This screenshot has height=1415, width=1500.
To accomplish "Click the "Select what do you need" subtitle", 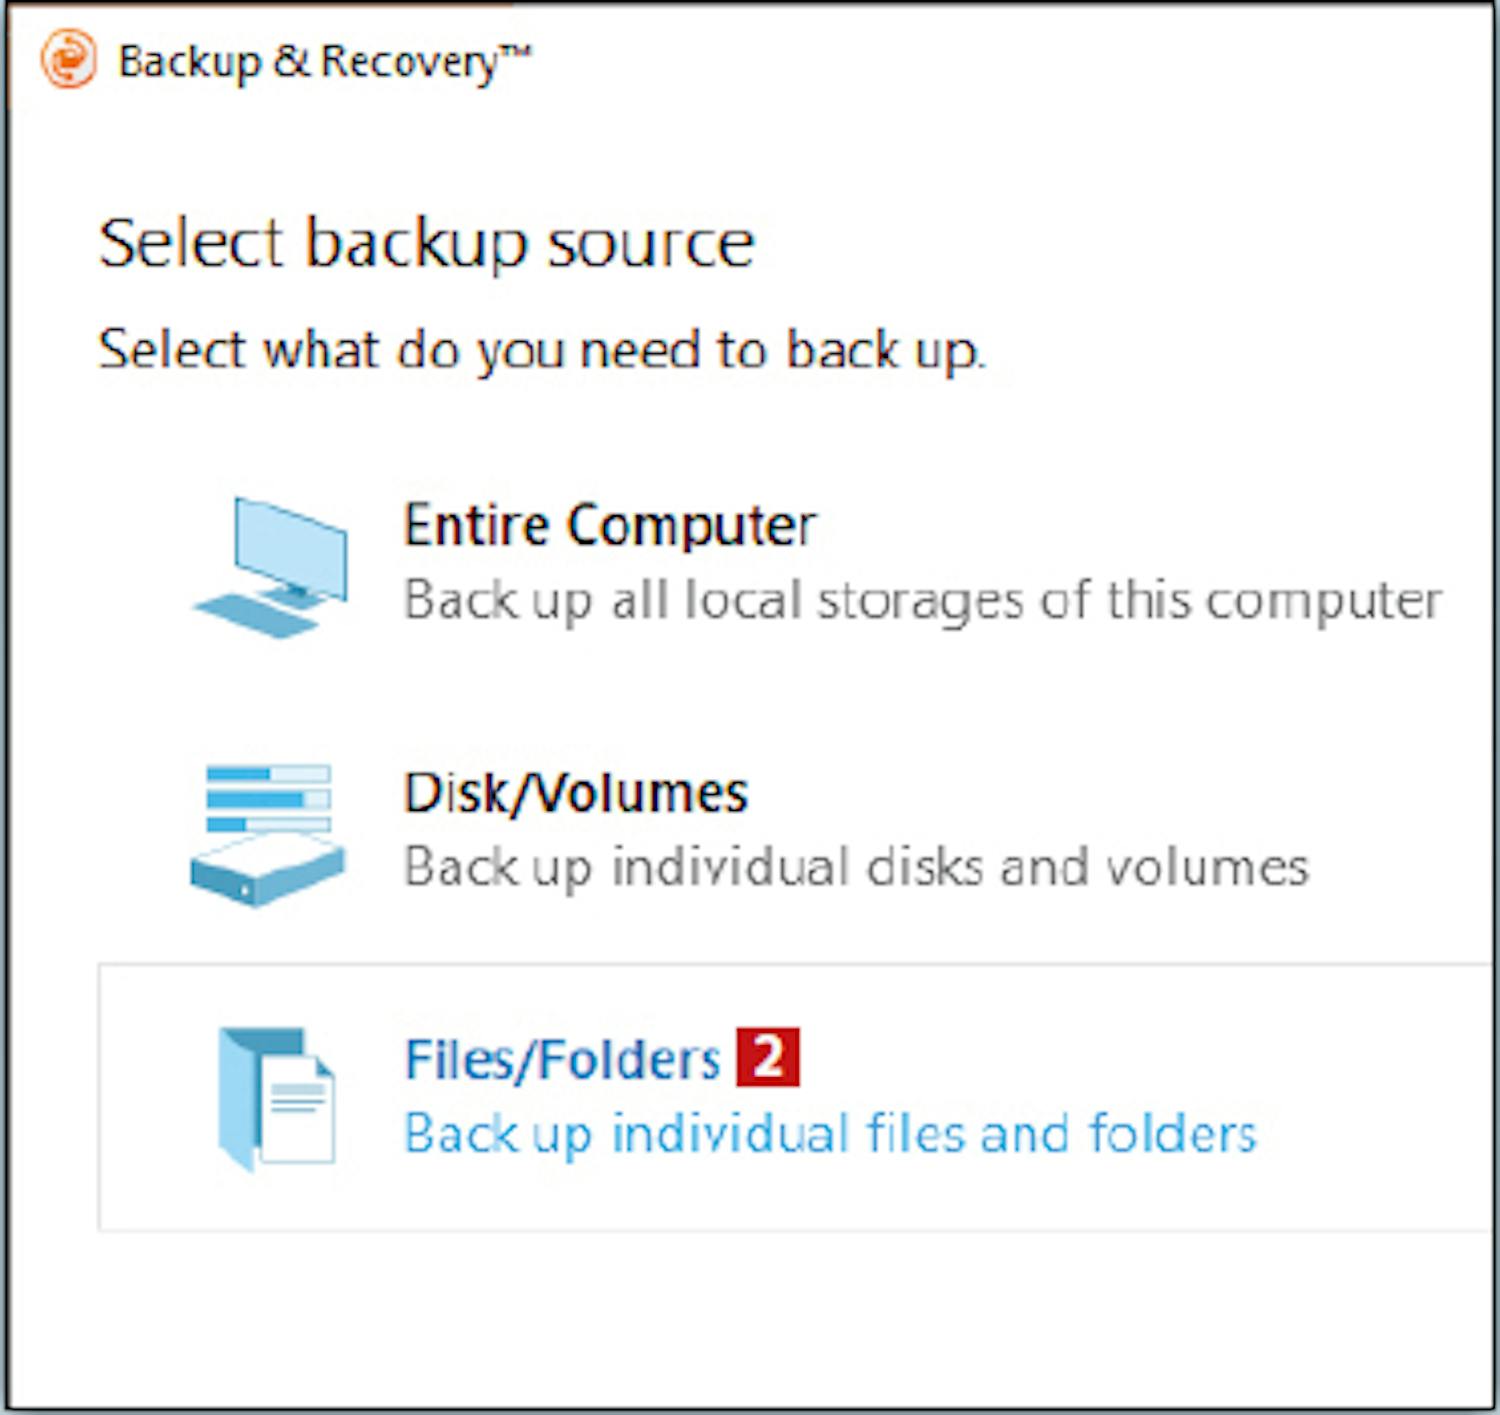I will coord(541,350).
